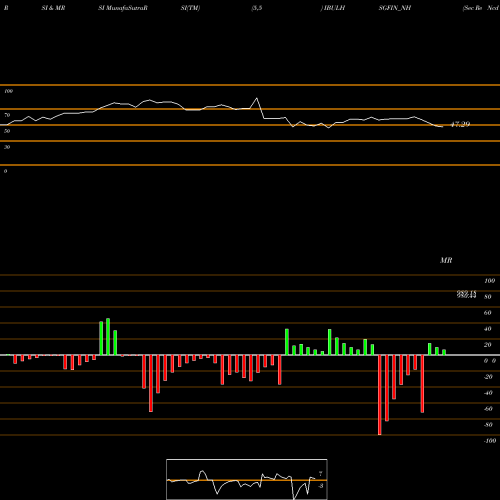Click the 'IBULH' ticker text

tap(334, 8)
